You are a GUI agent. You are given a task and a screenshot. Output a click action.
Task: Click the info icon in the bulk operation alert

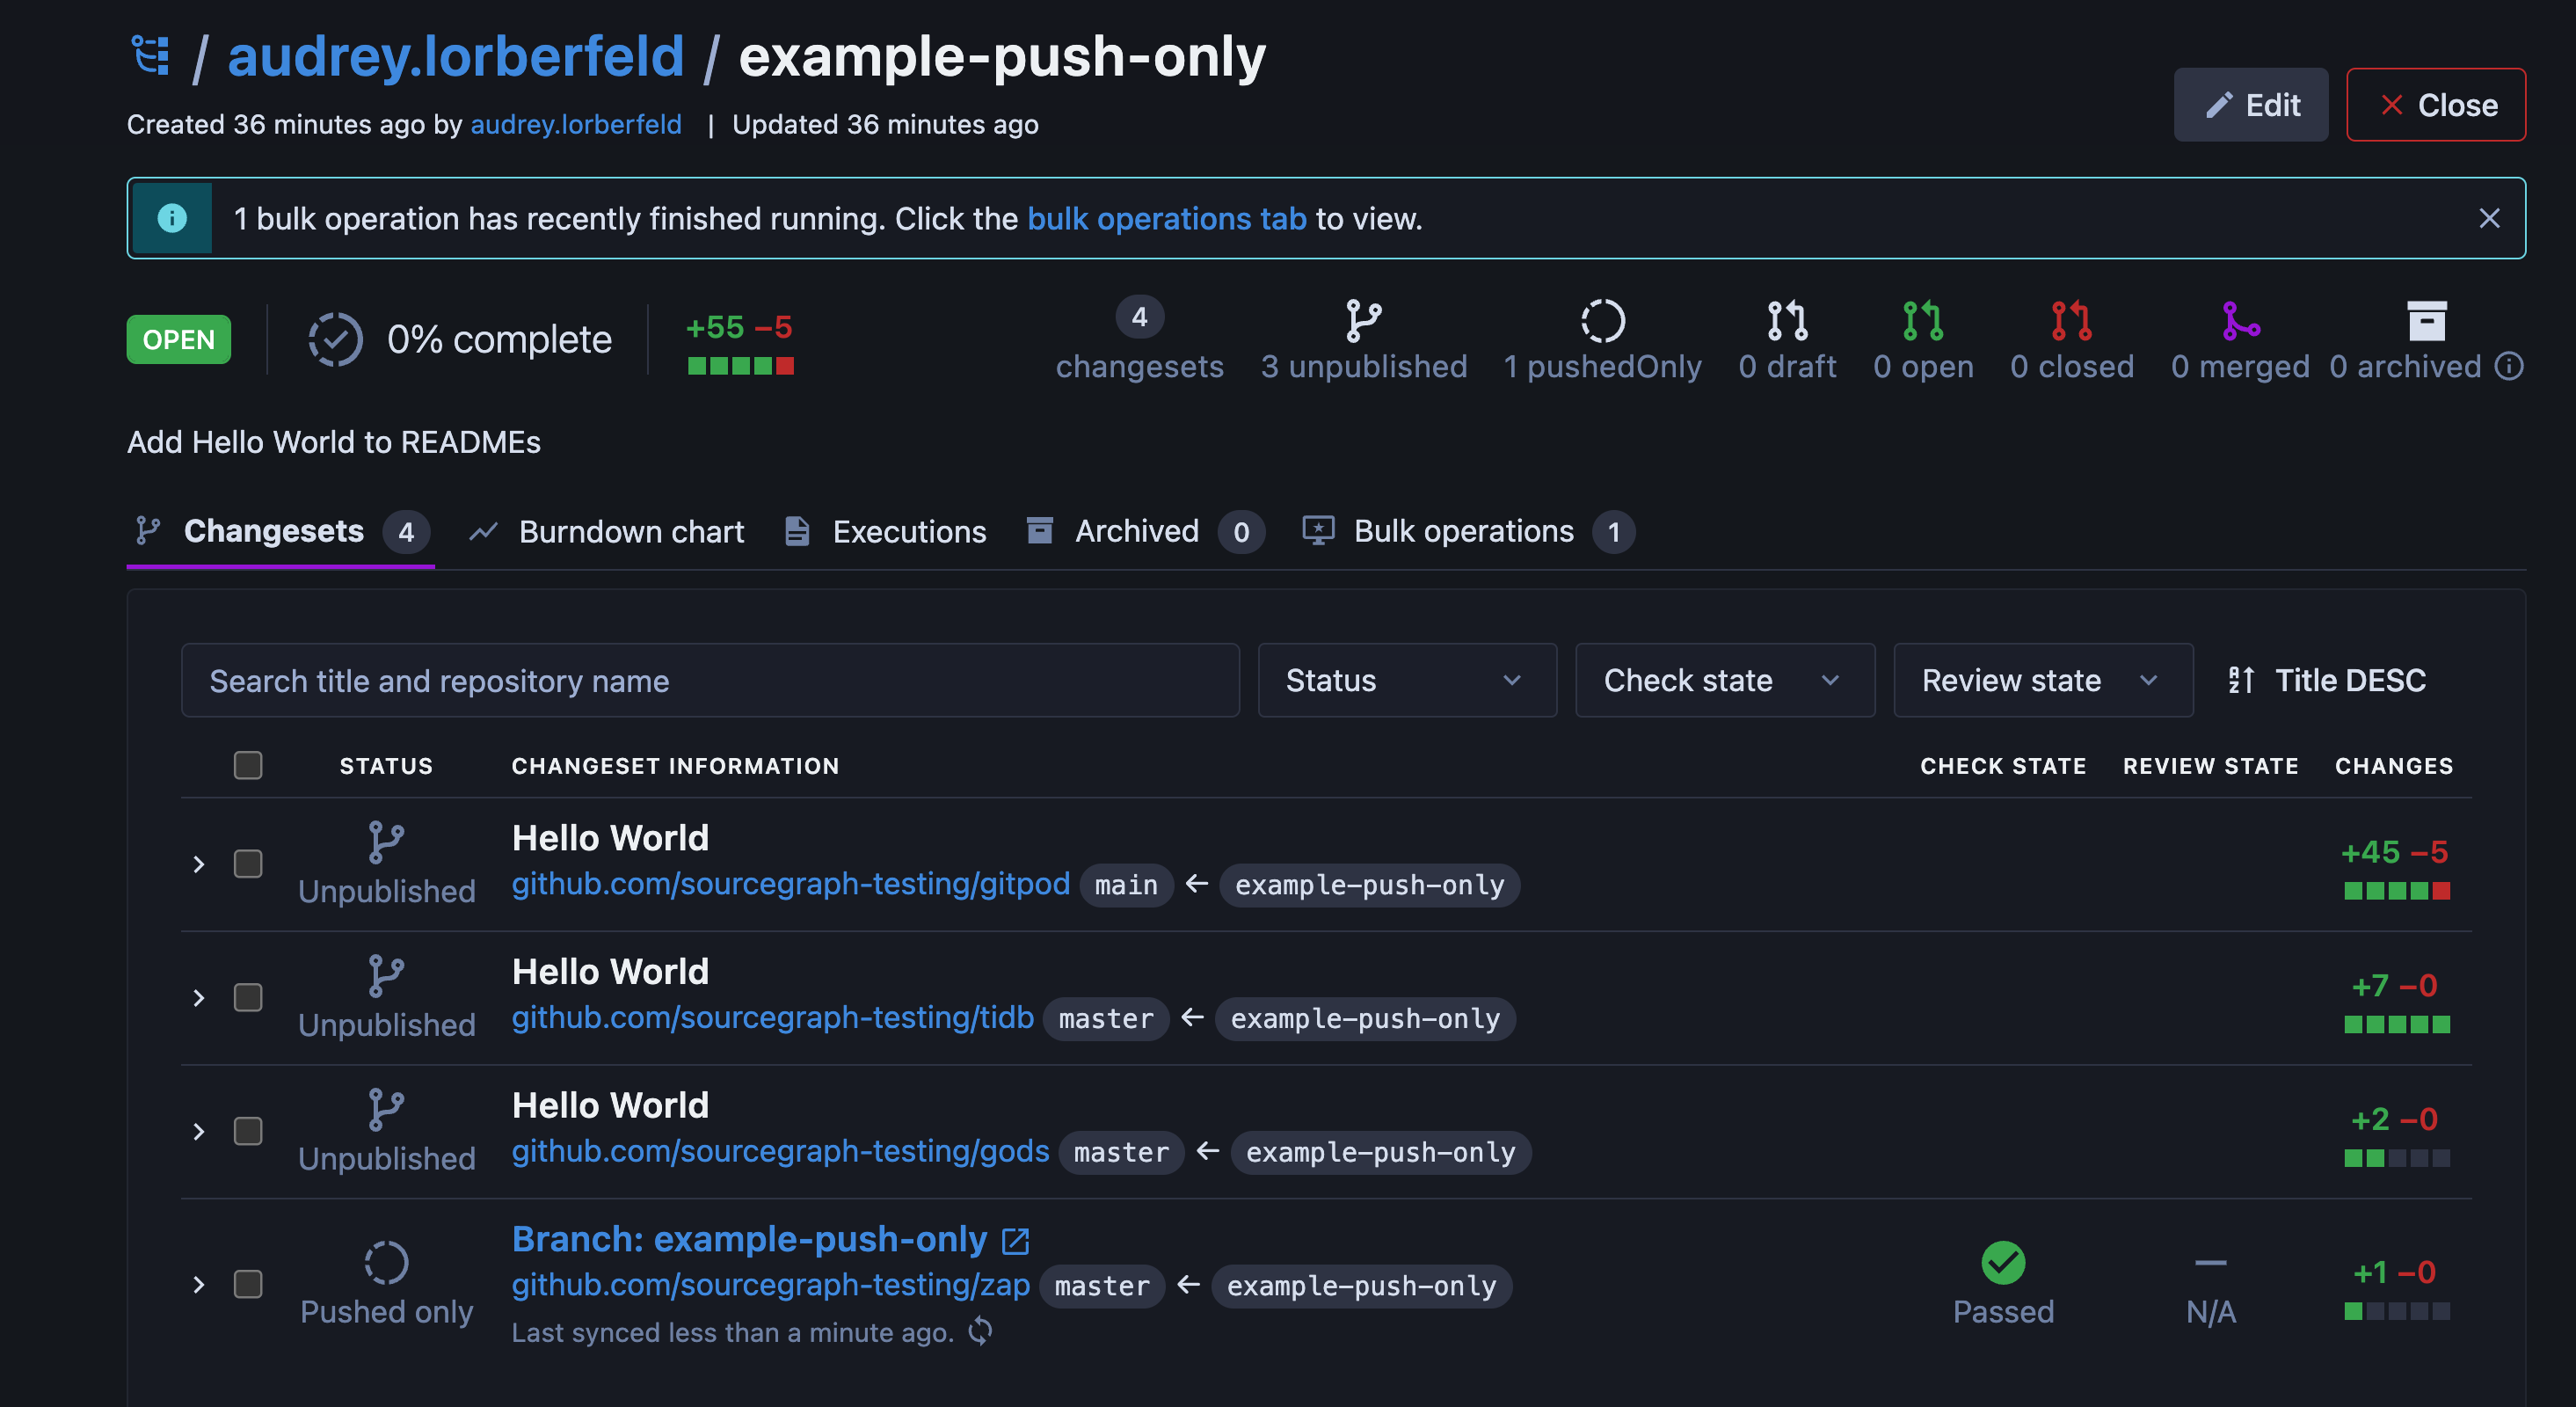172,218
